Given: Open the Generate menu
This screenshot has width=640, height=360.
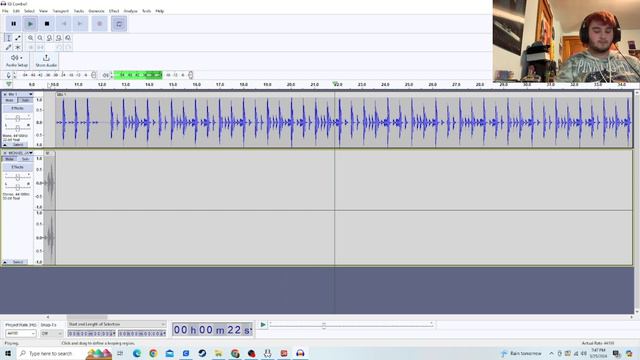Looking at the screenshot, I should coord(96,11).
